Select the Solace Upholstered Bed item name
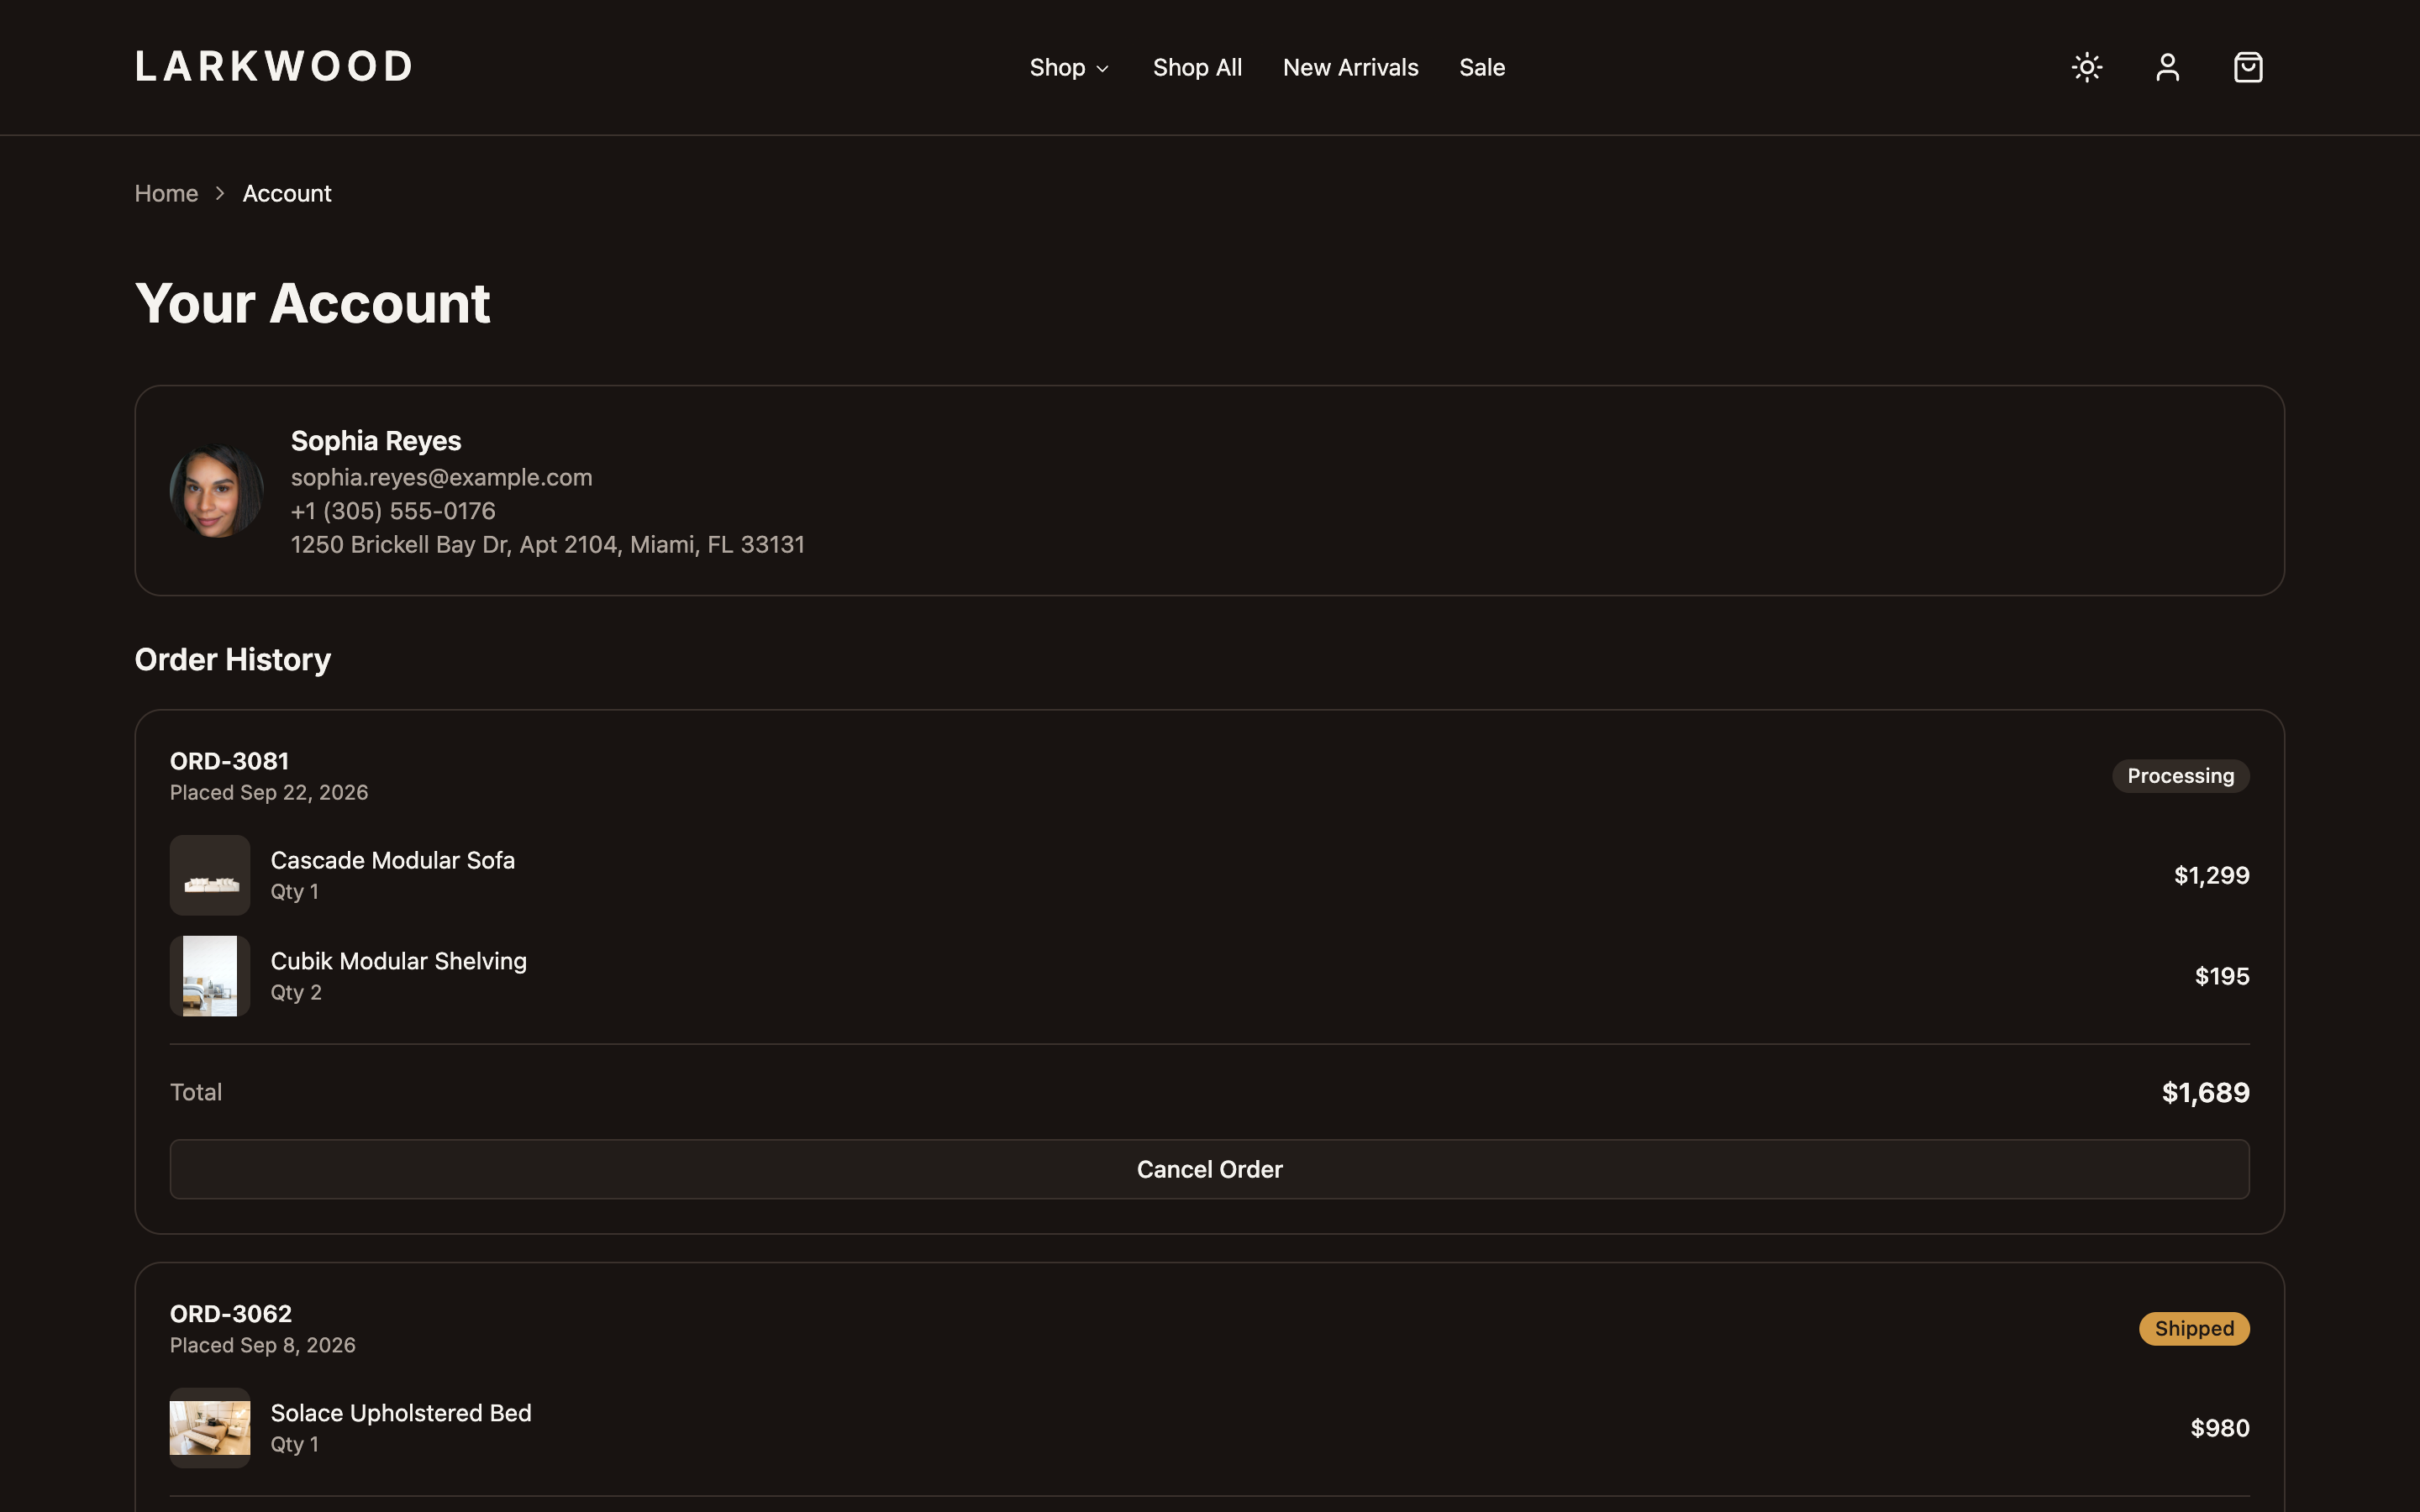This screenshot has height=1512, width=2420. click(x=401, y=1413)
